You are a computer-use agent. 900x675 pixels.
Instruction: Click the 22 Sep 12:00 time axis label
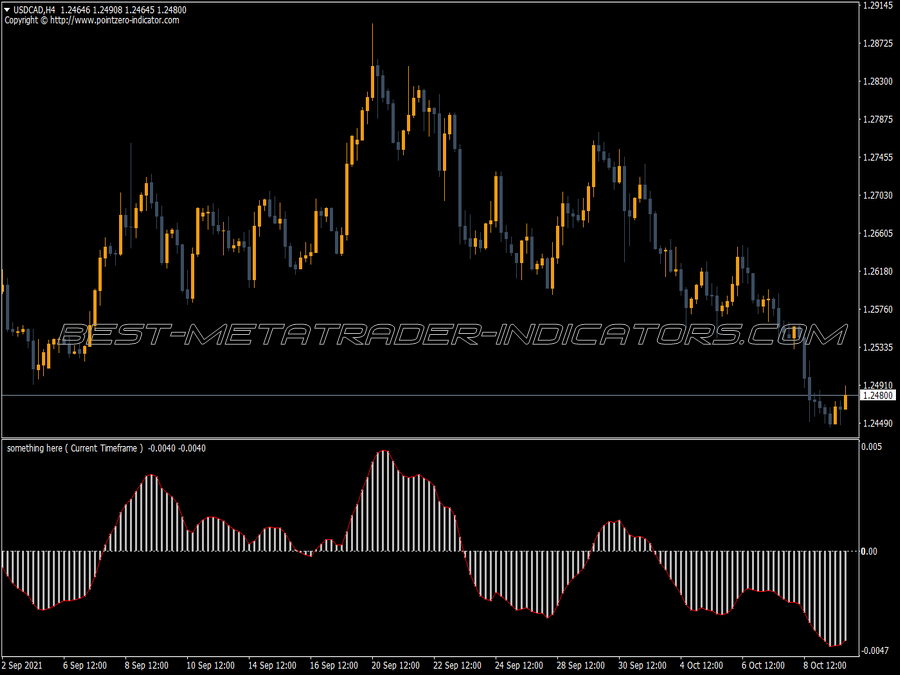click(457, 665)
